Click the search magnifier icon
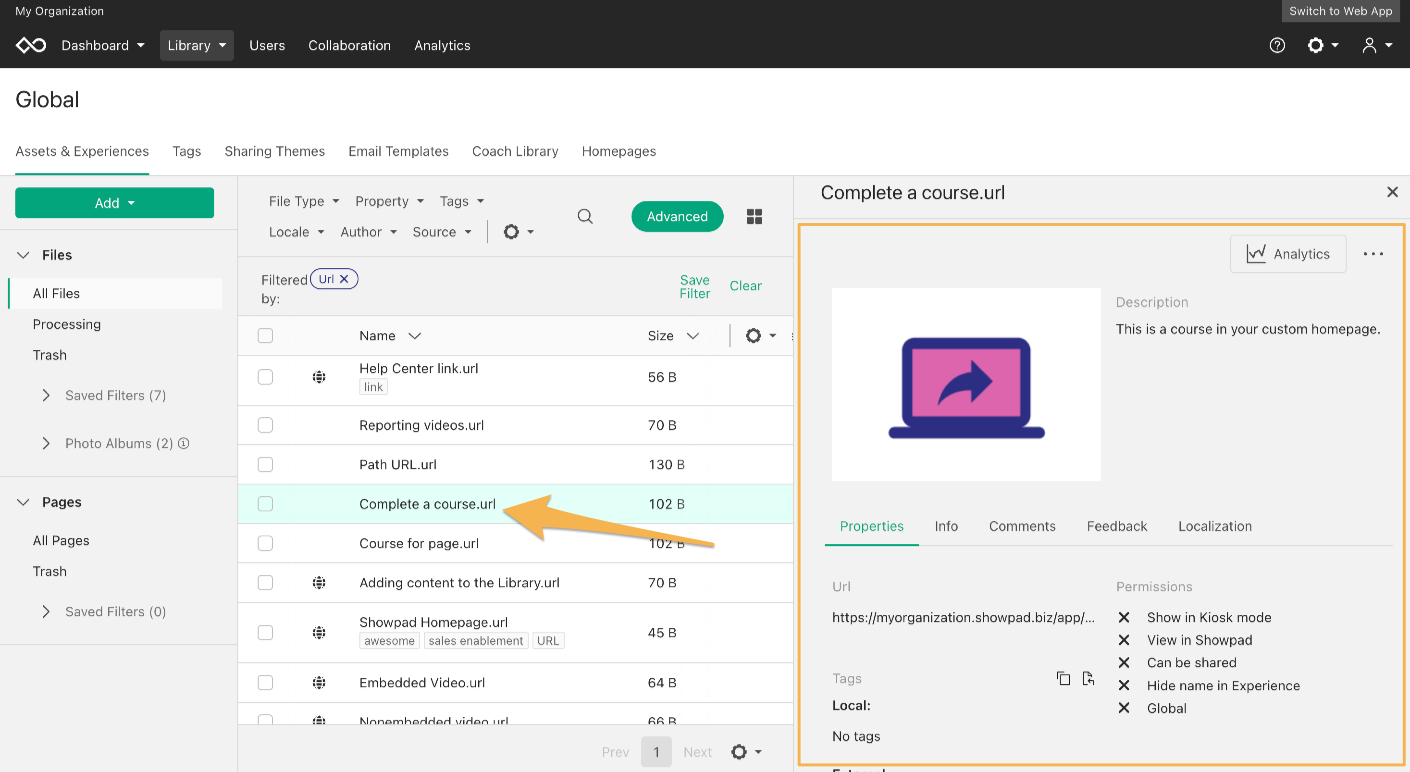The width and height of the screenshot is (1410, 772). coord(586,217)
